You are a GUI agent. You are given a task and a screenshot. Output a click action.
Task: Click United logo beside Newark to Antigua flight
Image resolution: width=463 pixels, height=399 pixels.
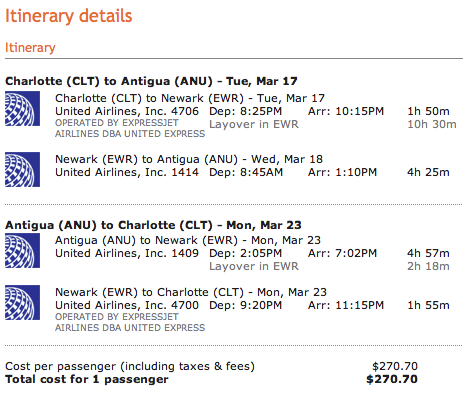[x=22, y=169]
